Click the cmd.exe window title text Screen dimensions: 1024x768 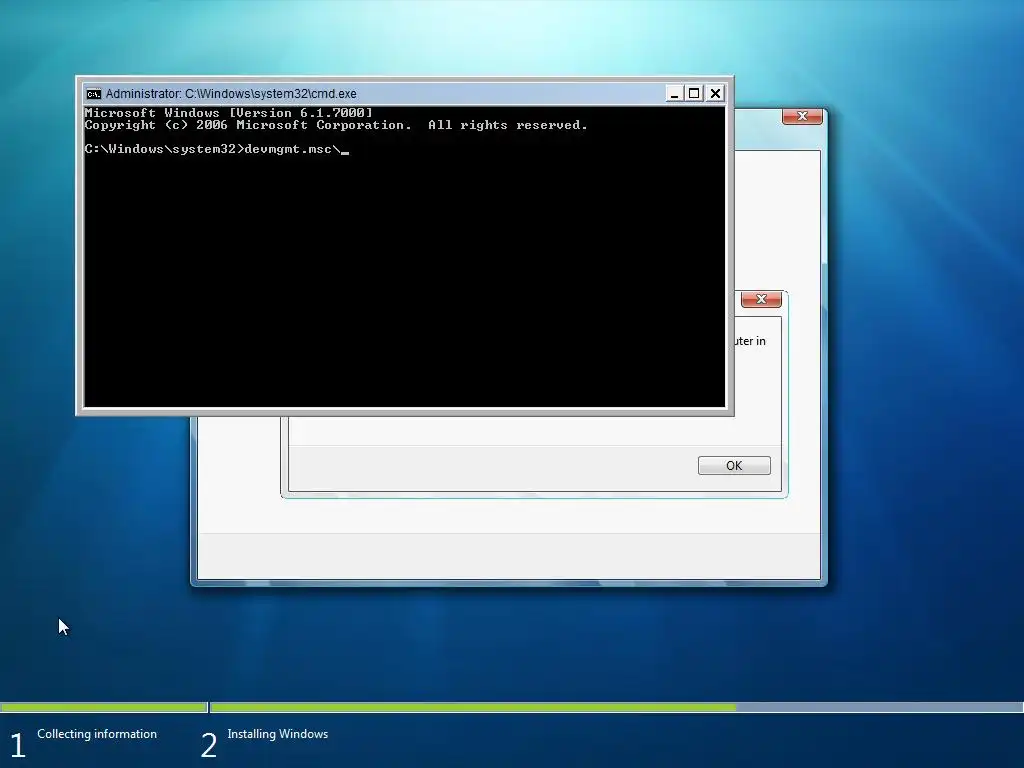click(x=231, y=93)
